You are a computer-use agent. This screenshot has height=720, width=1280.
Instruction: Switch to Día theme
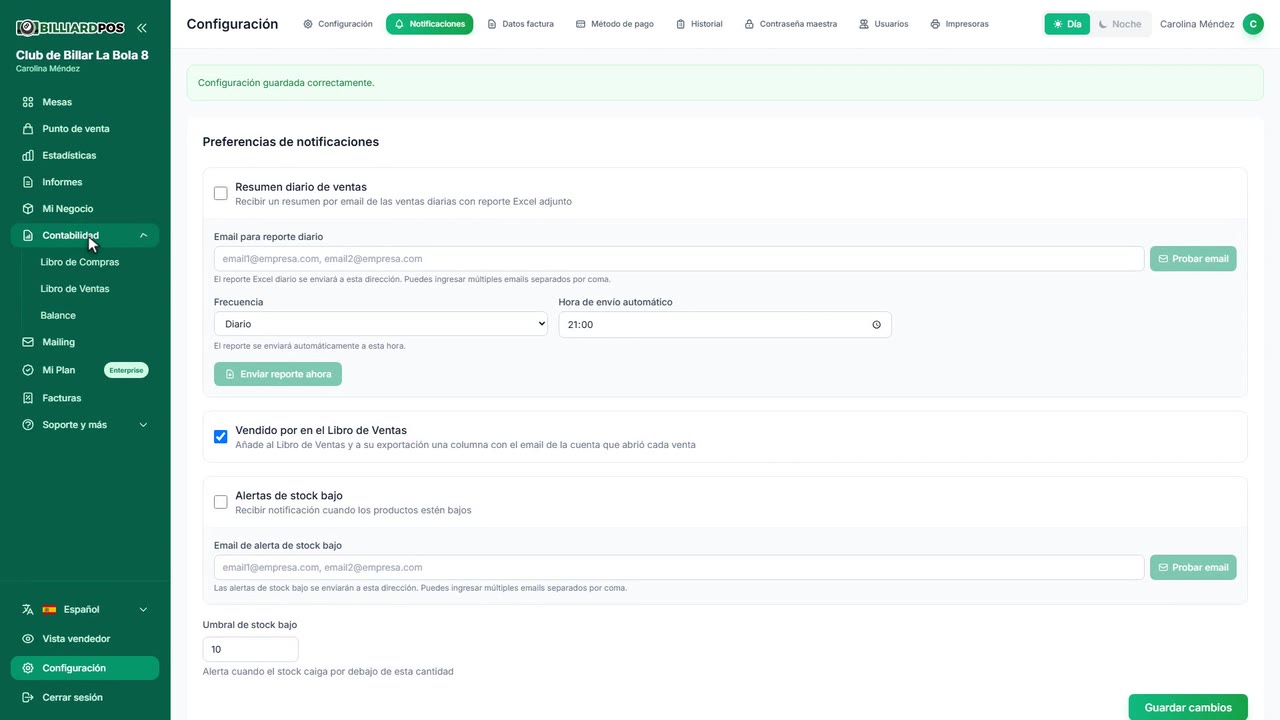pyautogui.click(x=1067, y=24)
